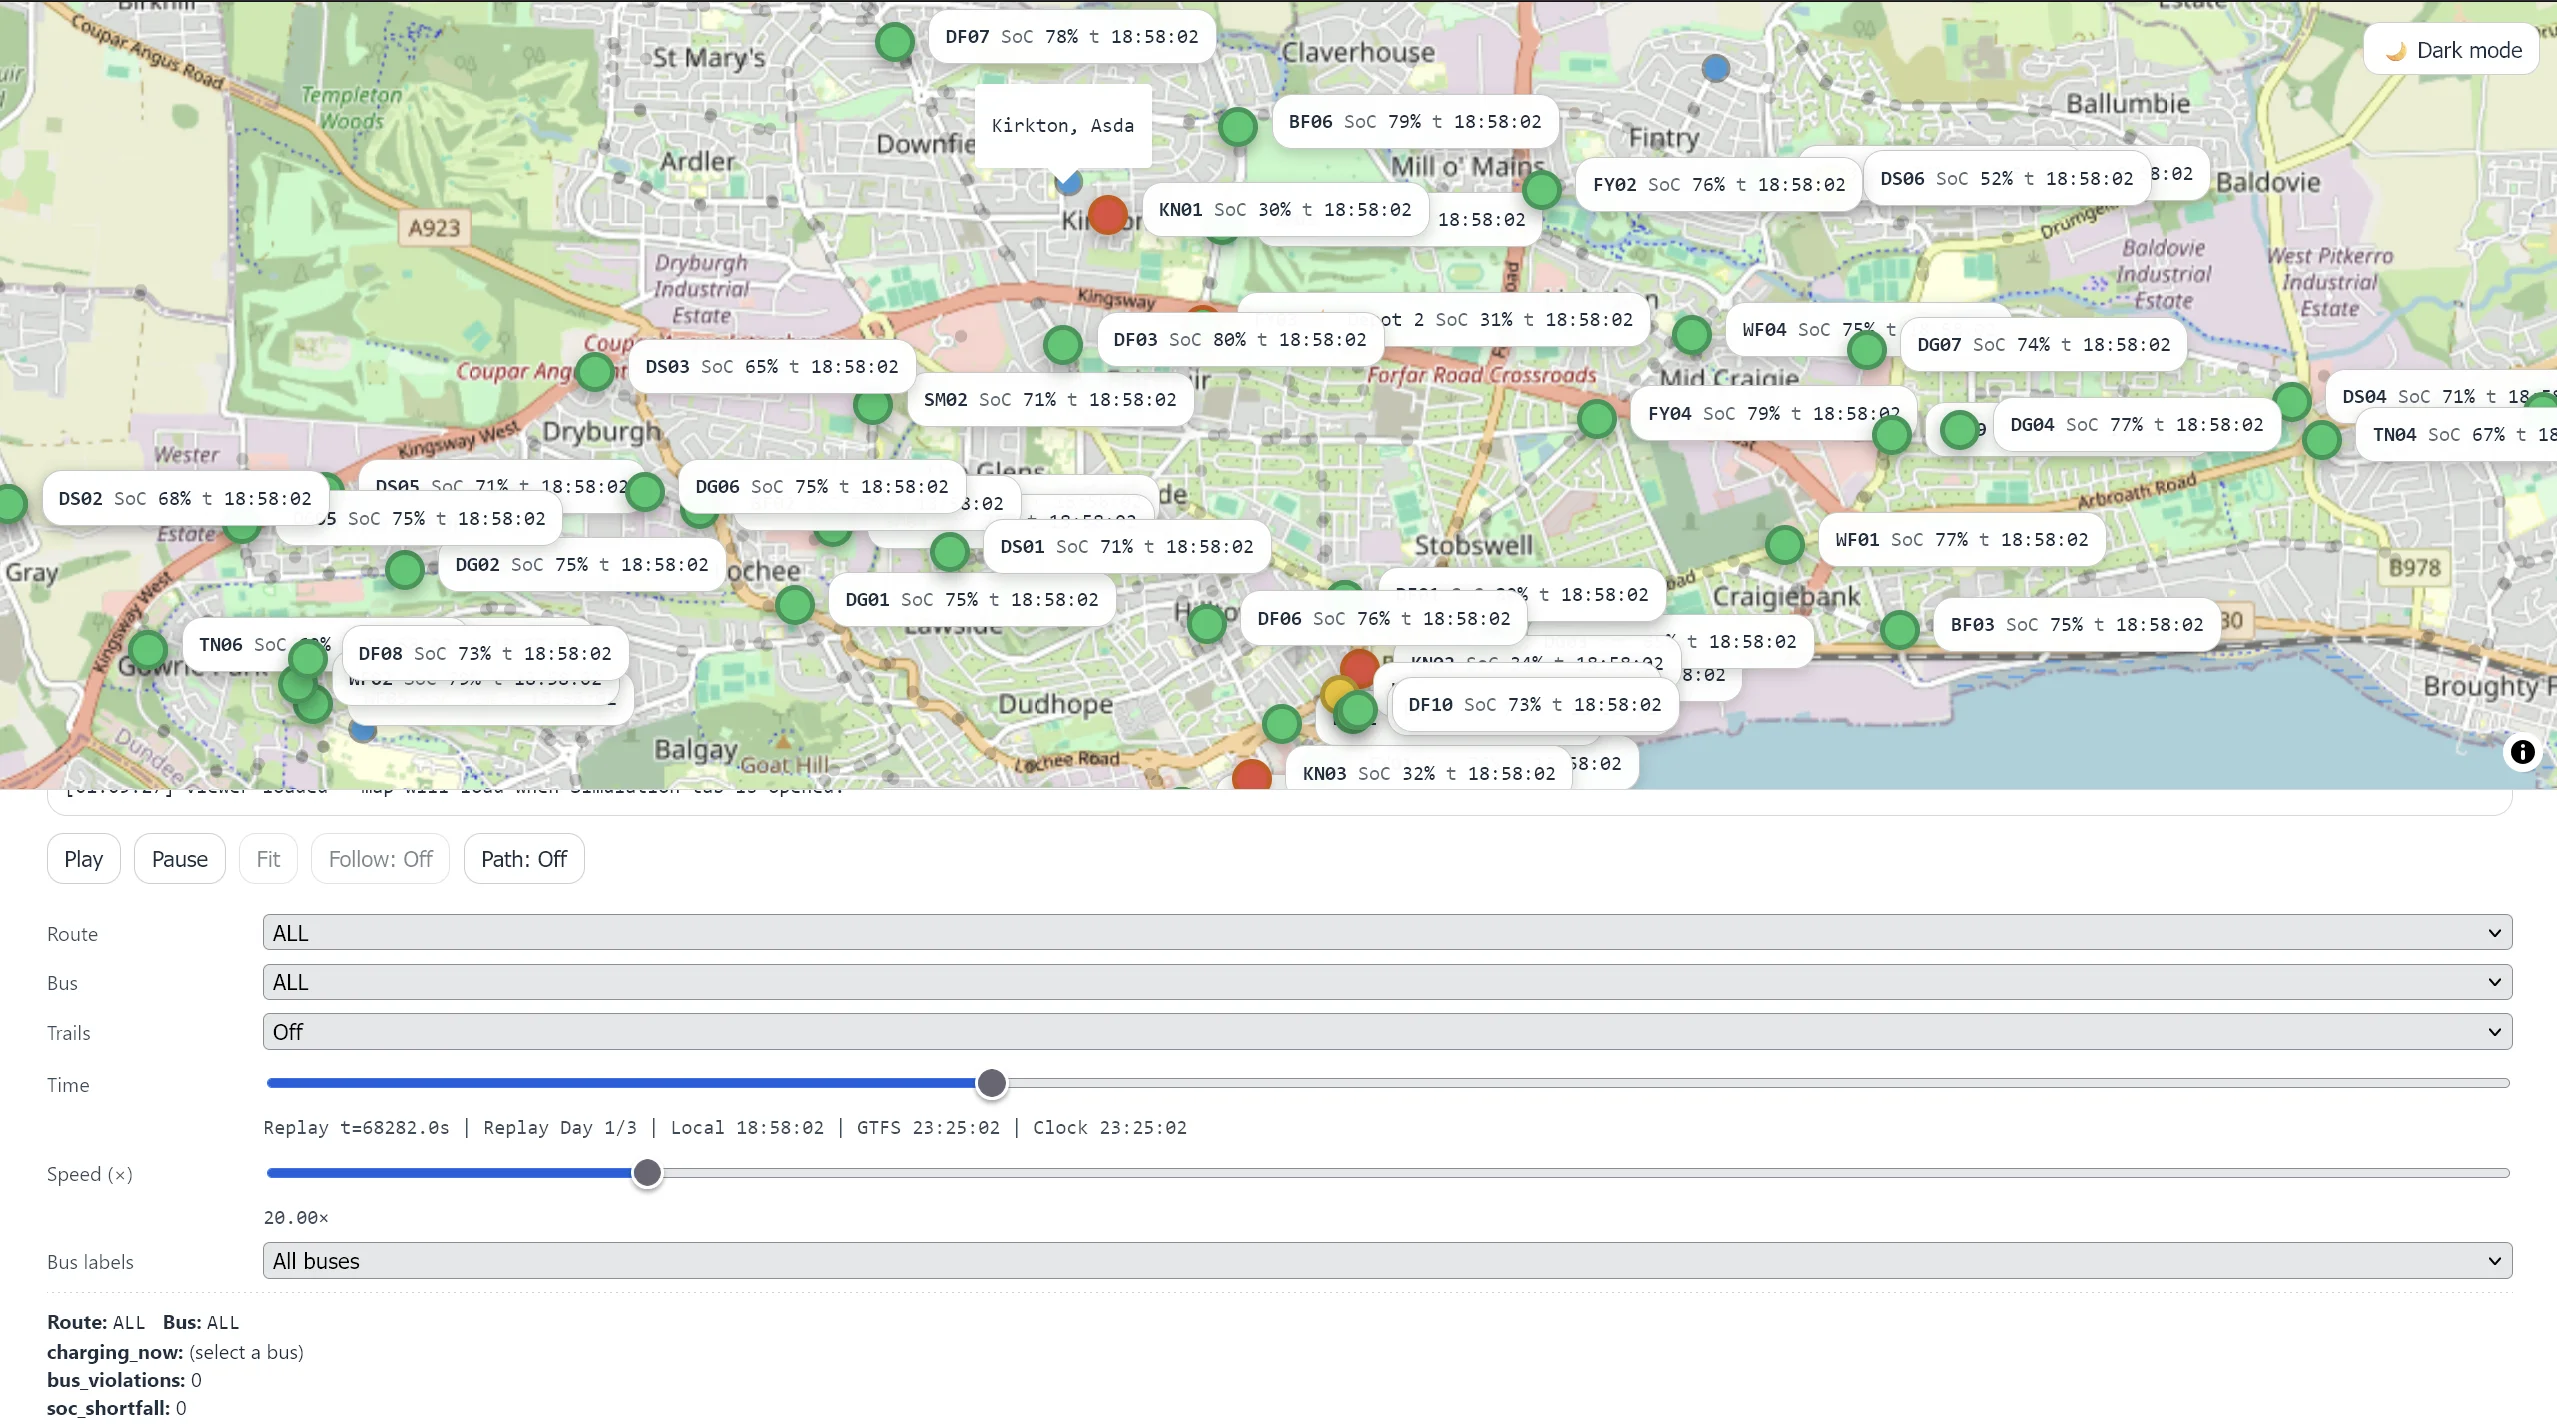The height and width of the screenshot is (1426, 2557).
Task: Pause the replay
Action: [x=180, y=859]
